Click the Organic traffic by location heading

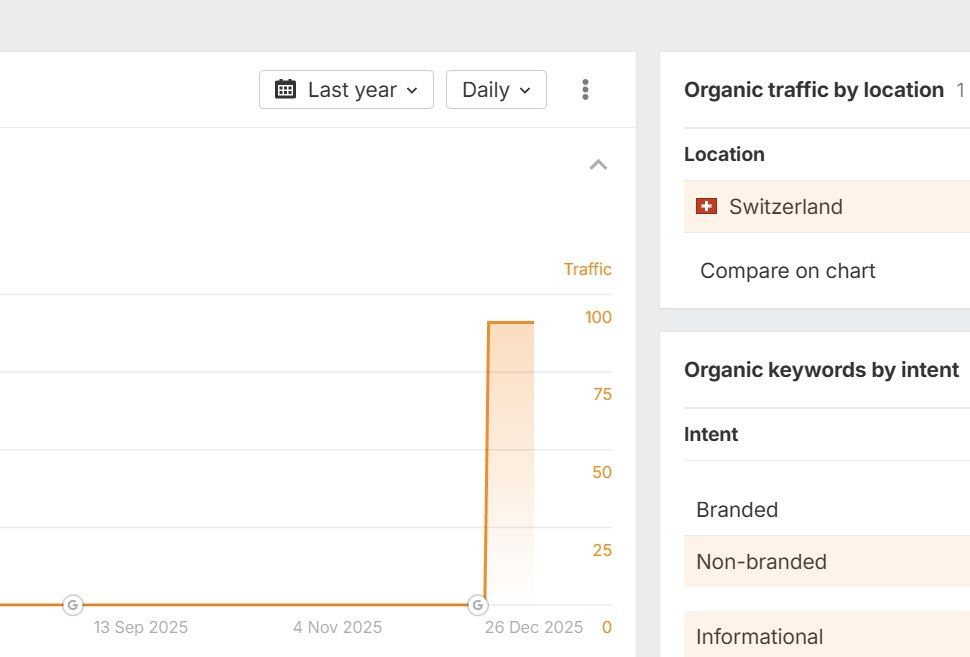tap(813, 90)
